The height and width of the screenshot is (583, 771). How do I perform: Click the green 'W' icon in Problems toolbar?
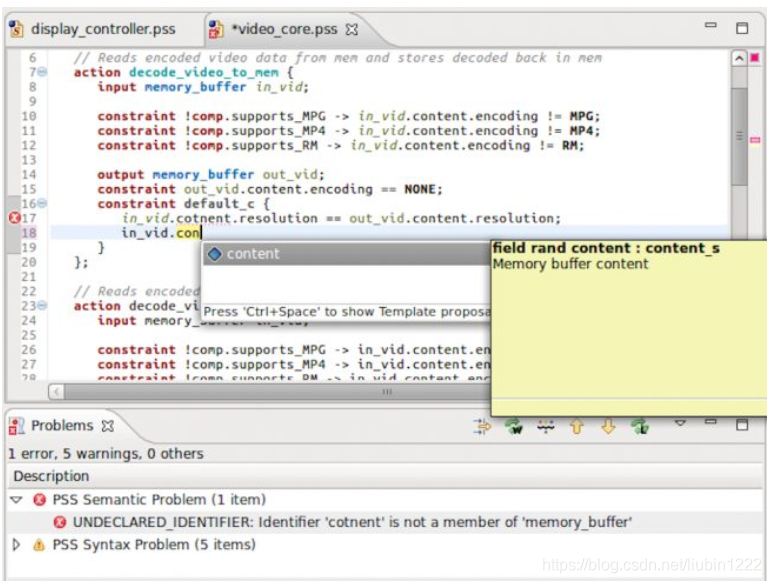[514, 426]
